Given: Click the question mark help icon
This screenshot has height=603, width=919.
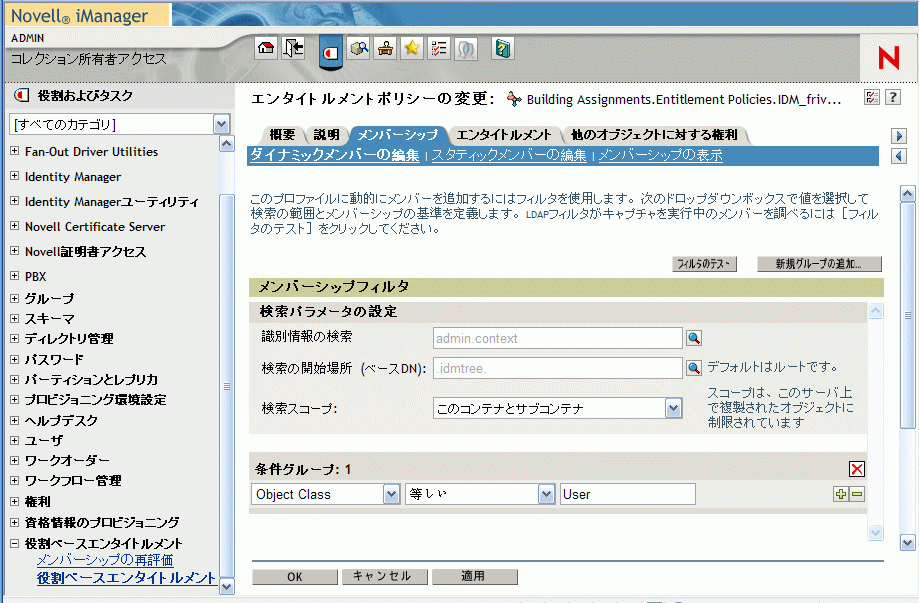Looking at the screenshot, I should (893, 97).
